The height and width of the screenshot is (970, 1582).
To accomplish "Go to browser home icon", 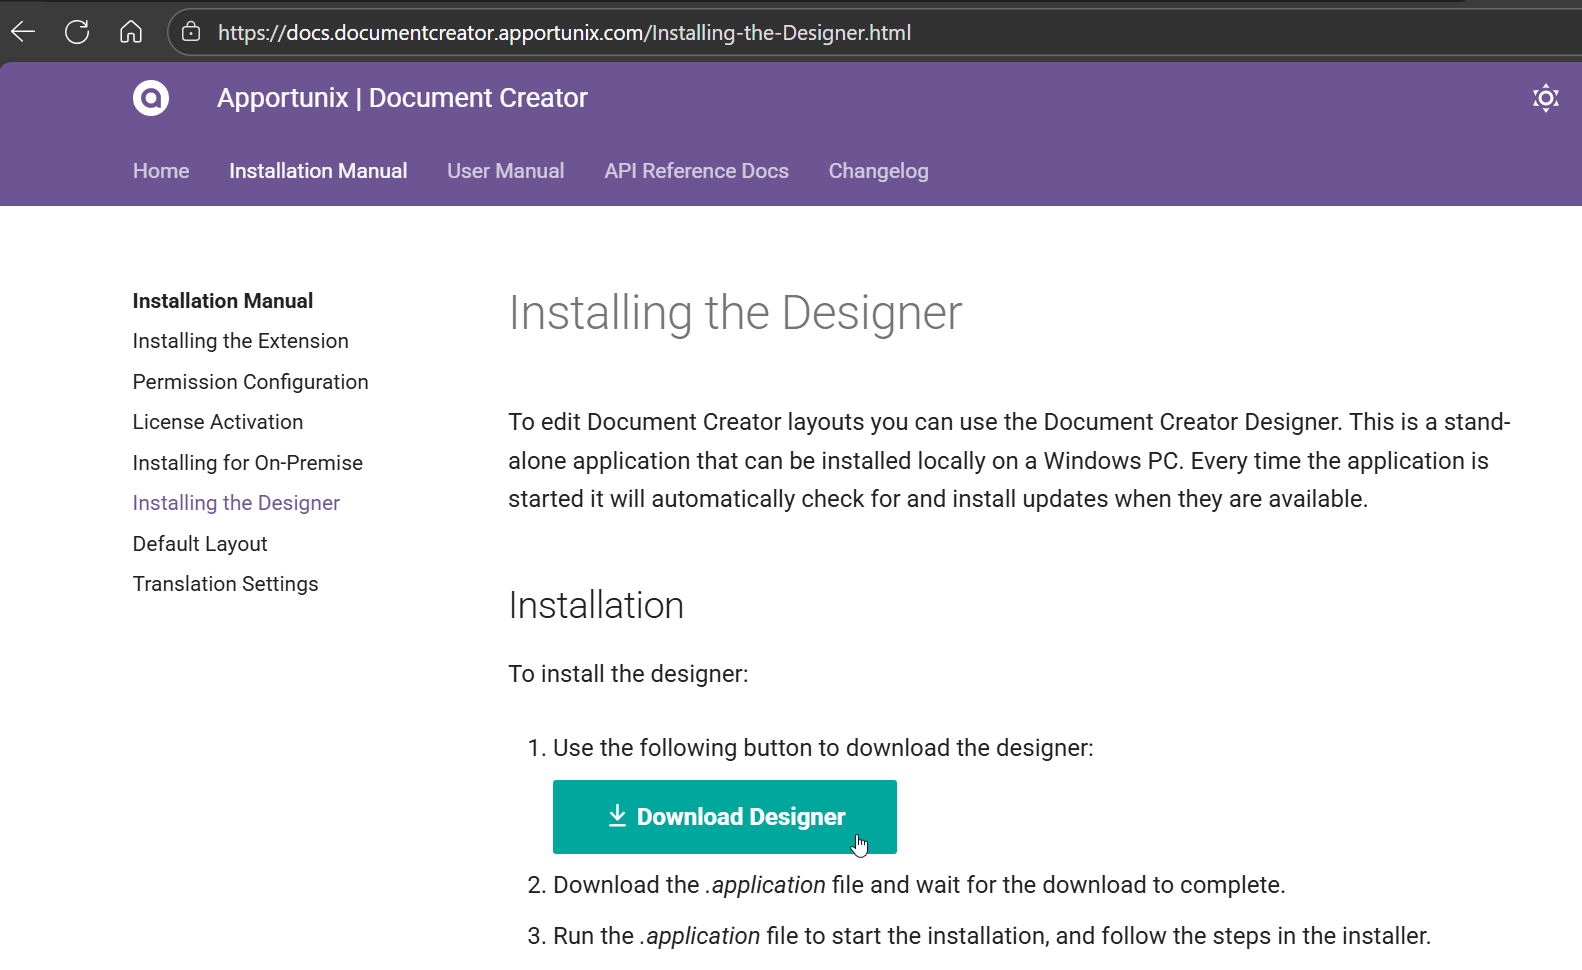I will pos(131,32).
